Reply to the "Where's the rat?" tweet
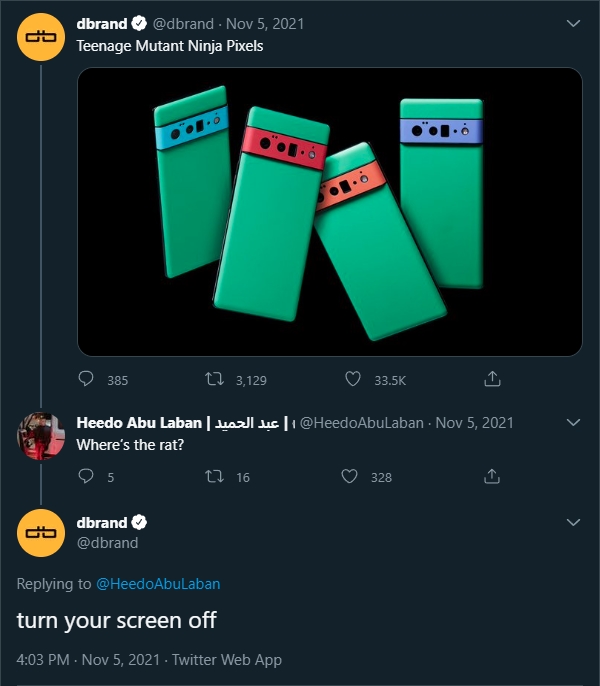The width and height of the screenshot is (600, 686). click(86, 477)
